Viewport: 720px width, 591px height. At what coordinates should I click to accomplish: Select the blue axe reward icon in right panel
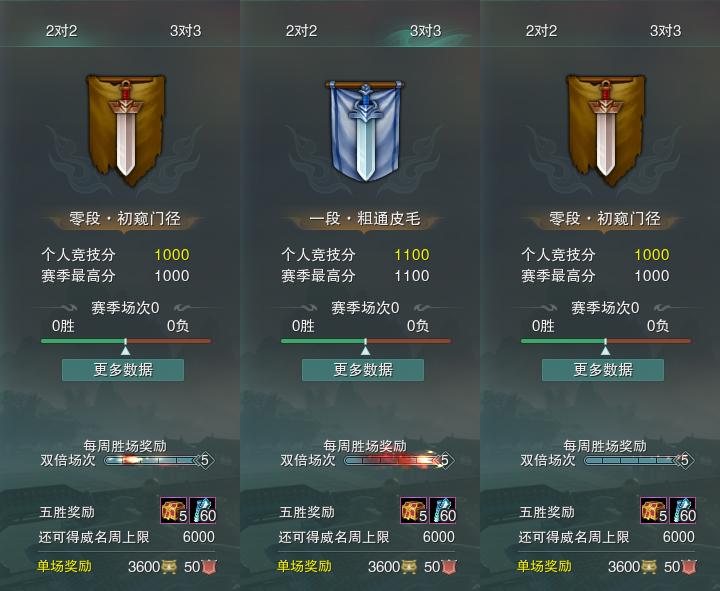tap(683, 510)
